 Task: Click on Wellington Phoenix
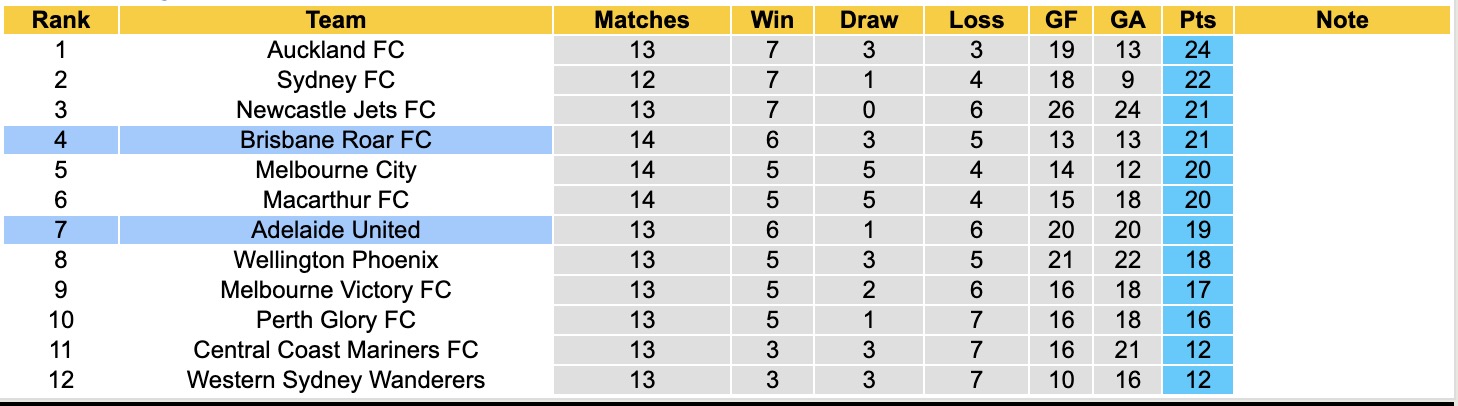pyautogui.click(x=336, y=260)
